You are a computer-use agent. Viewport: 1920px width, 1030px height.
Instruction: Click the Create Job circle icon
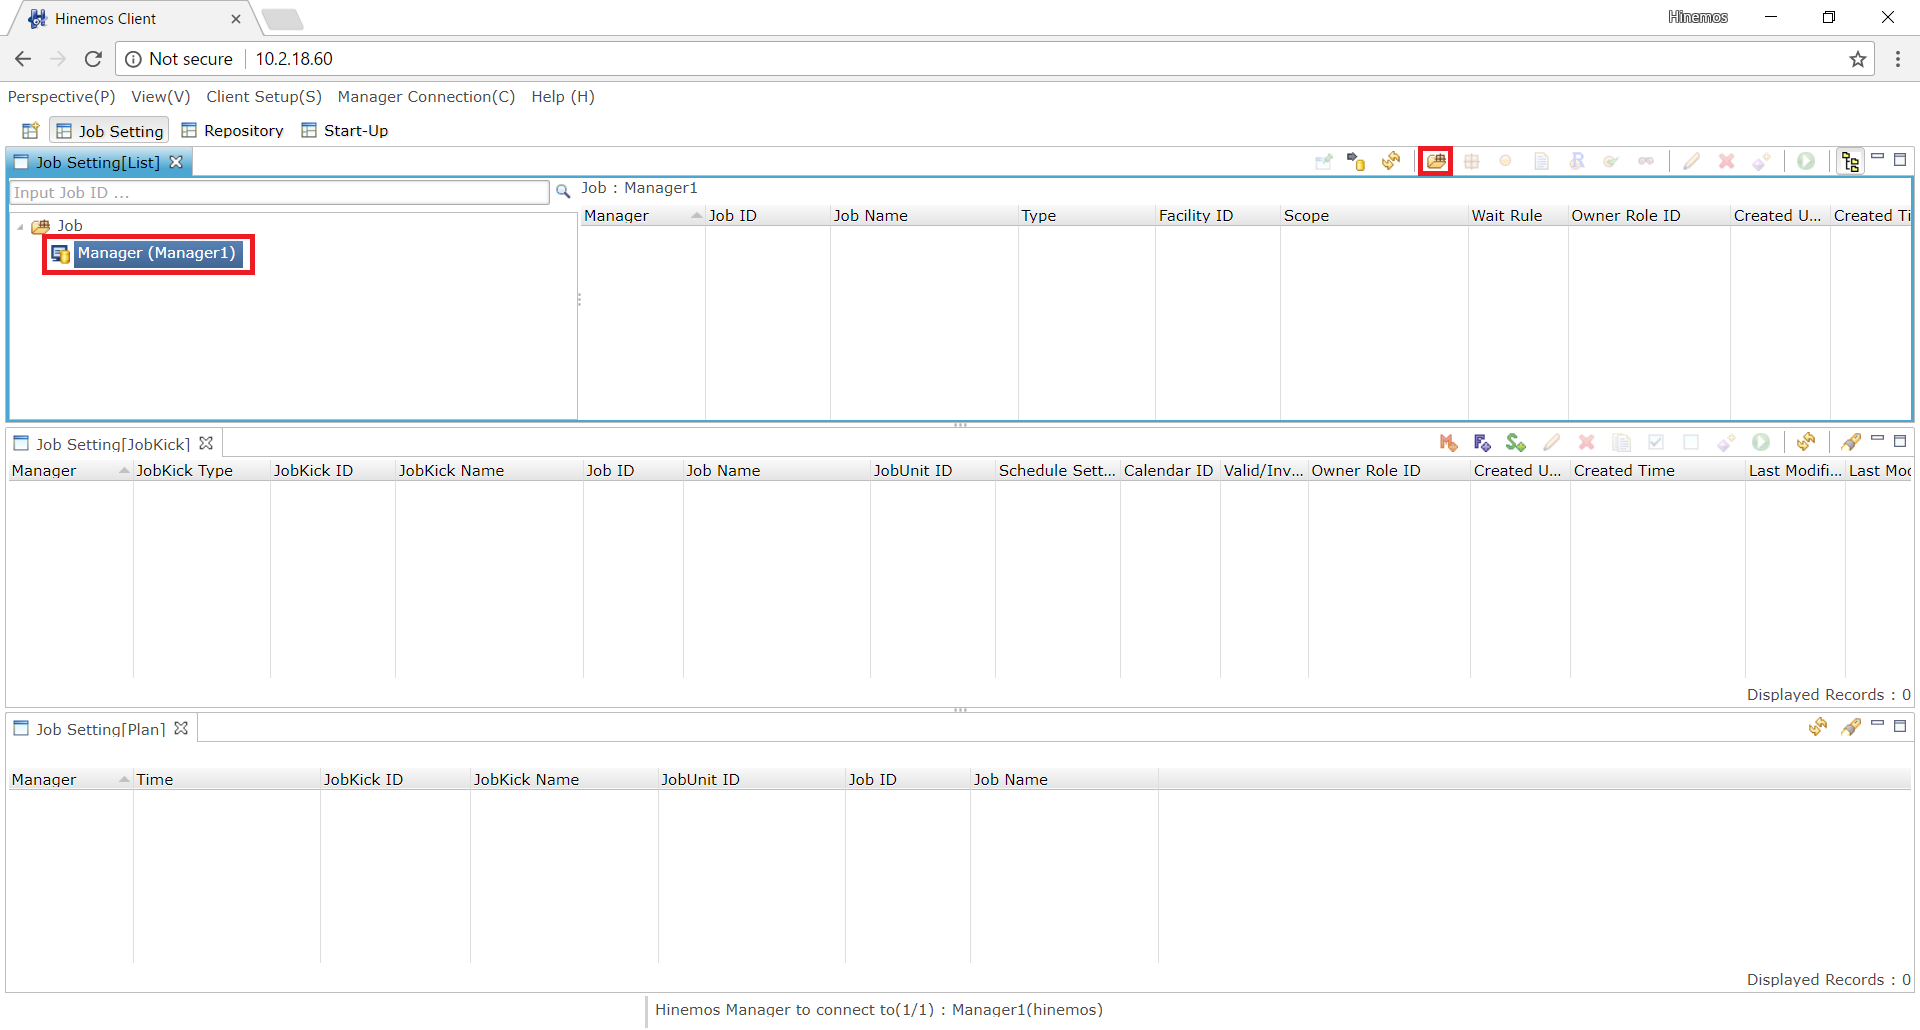(x=1505, y=161)
